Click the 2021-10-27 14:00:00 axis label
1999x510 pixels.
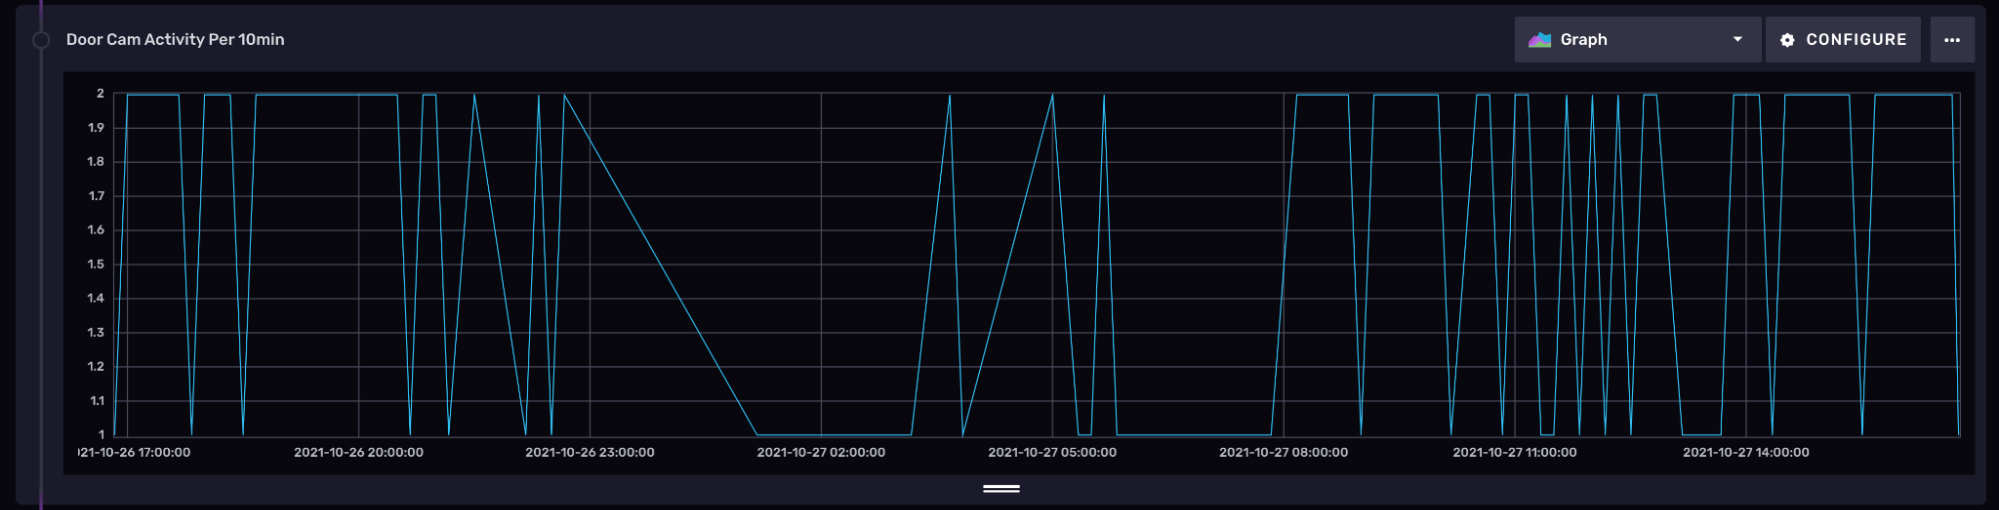(1745, 453)
